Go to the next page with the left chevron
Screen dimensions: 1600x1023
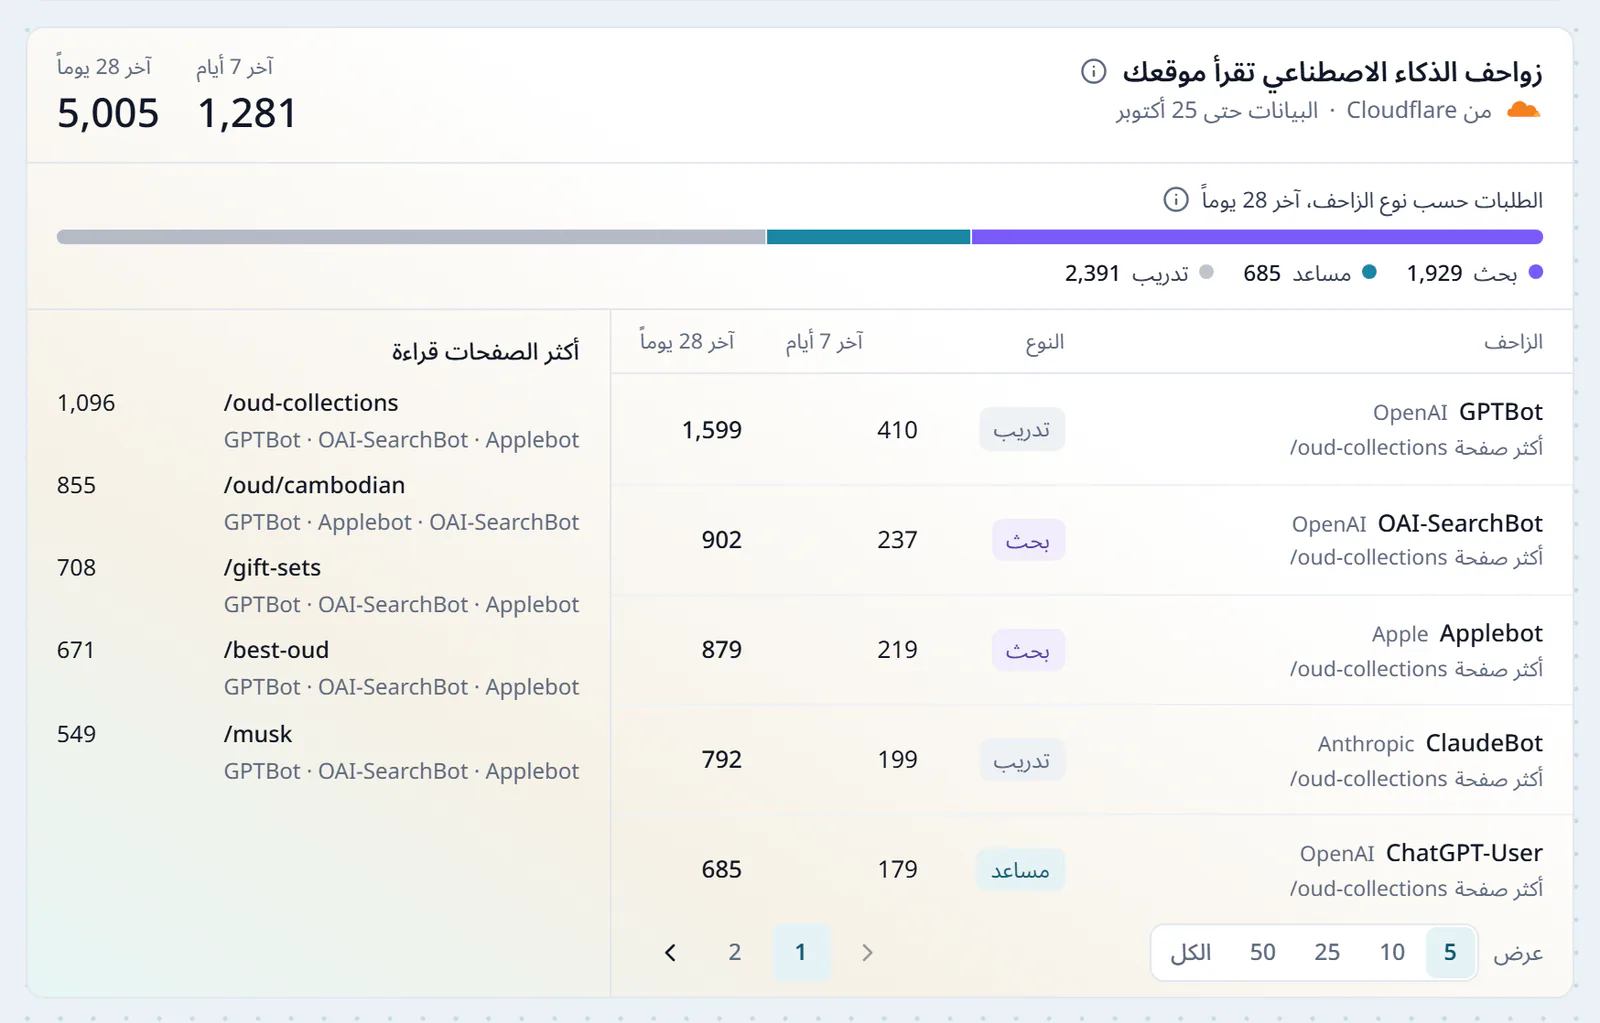click(670, 953)
